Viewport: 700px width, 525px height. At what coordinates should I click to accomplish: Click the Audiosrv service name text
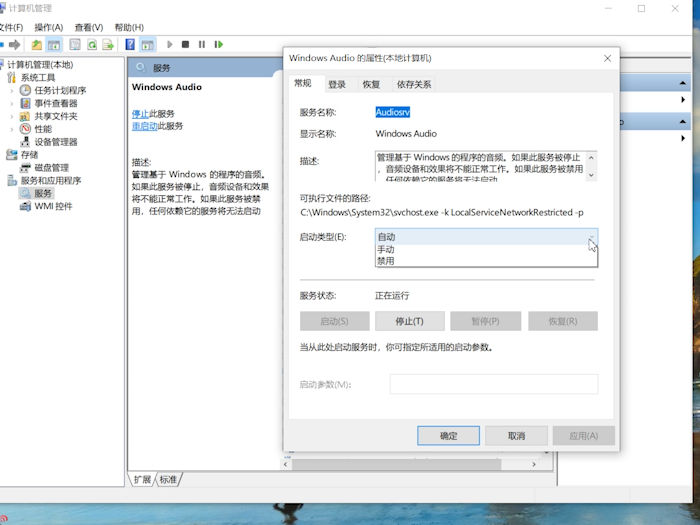[392, 112]
